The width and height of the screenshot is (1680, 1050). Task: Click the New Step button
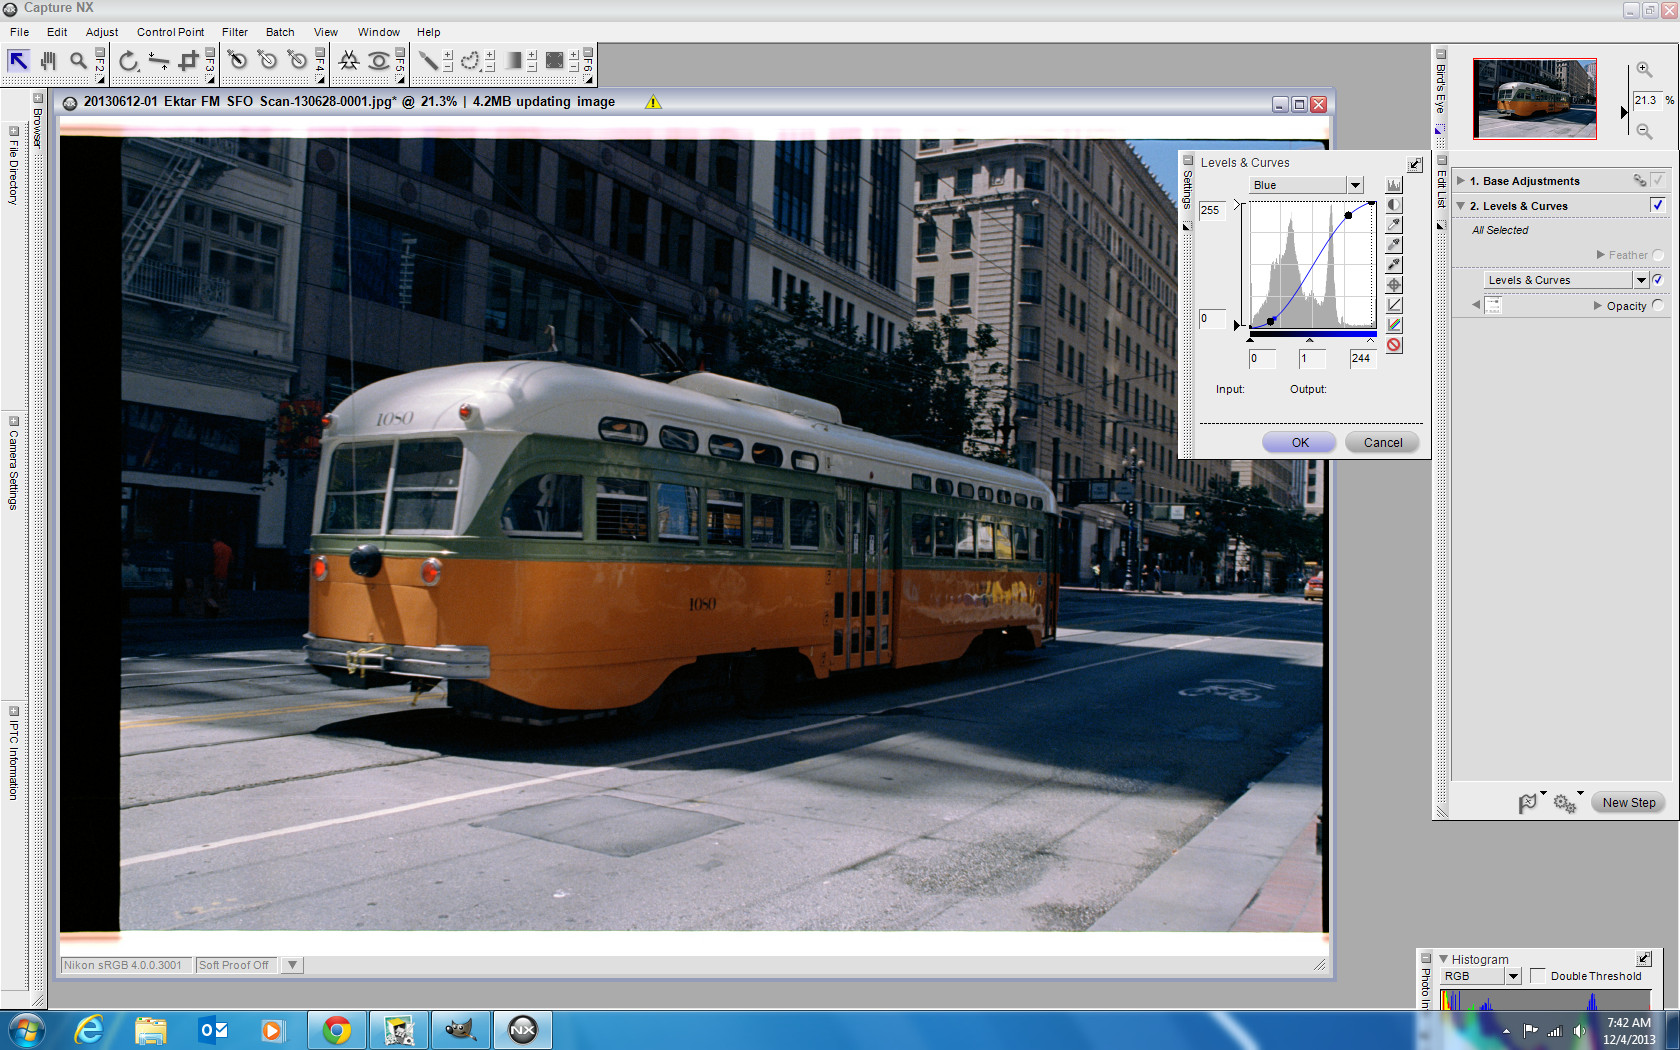pos(1628,802)
